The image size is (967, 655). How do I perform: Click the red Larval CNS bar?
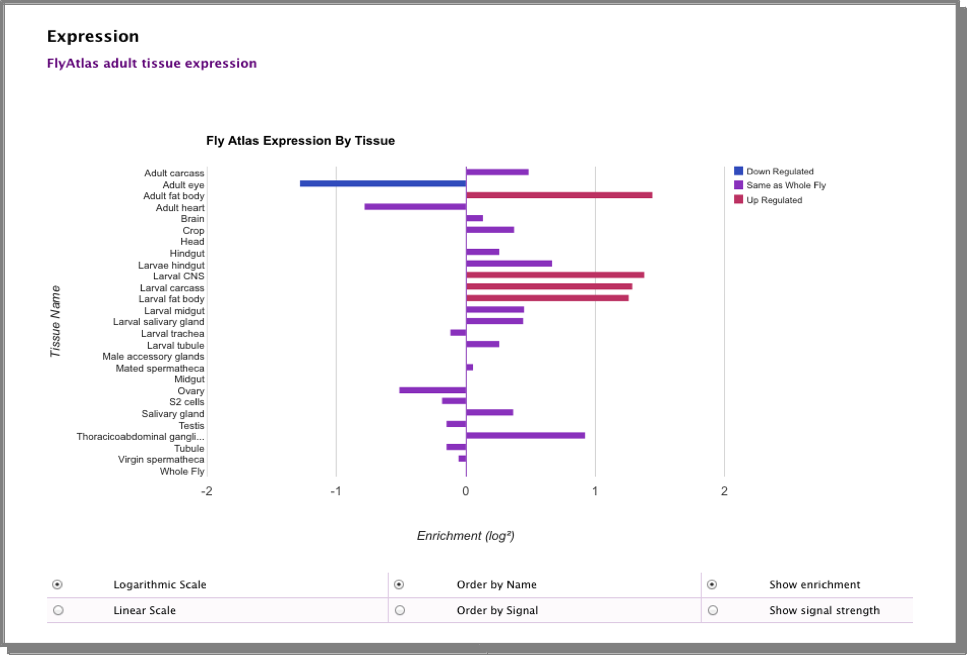pyautogui.click(x=555, y=275)
